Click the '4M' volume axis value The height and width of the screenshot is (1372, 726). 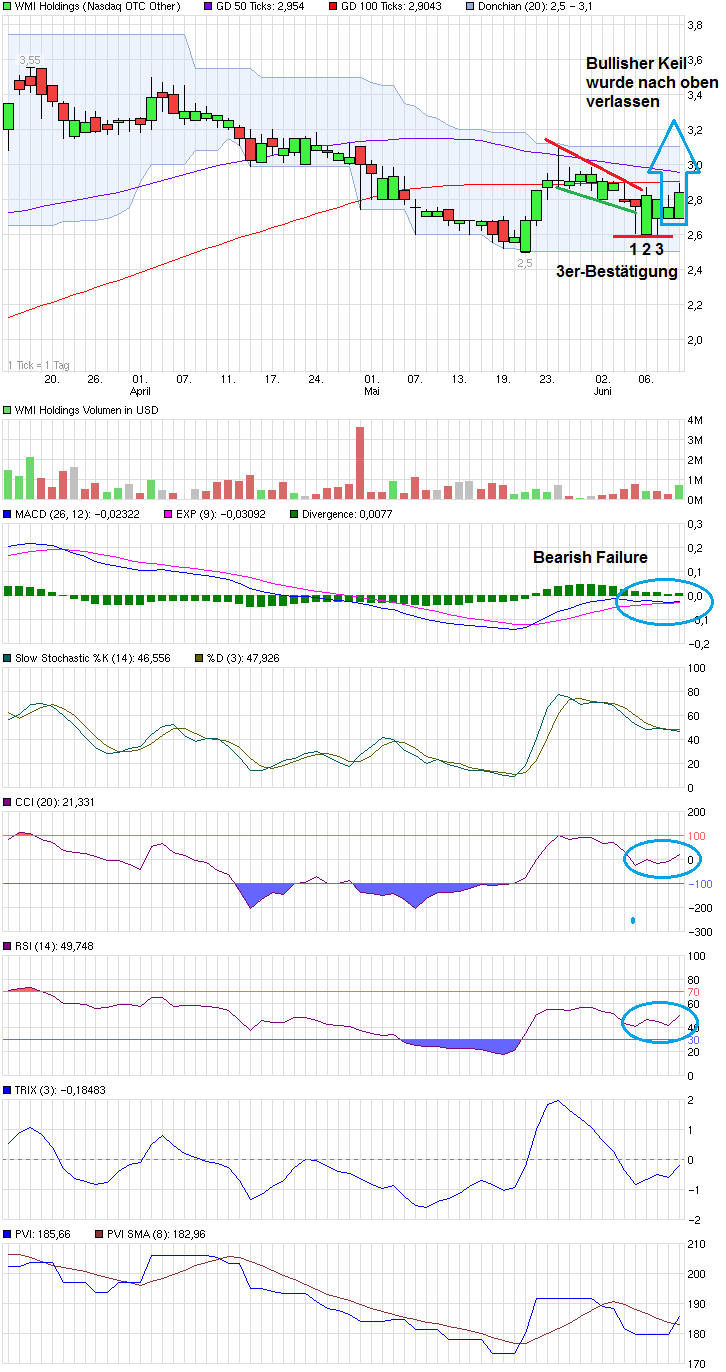pos(695,422)
